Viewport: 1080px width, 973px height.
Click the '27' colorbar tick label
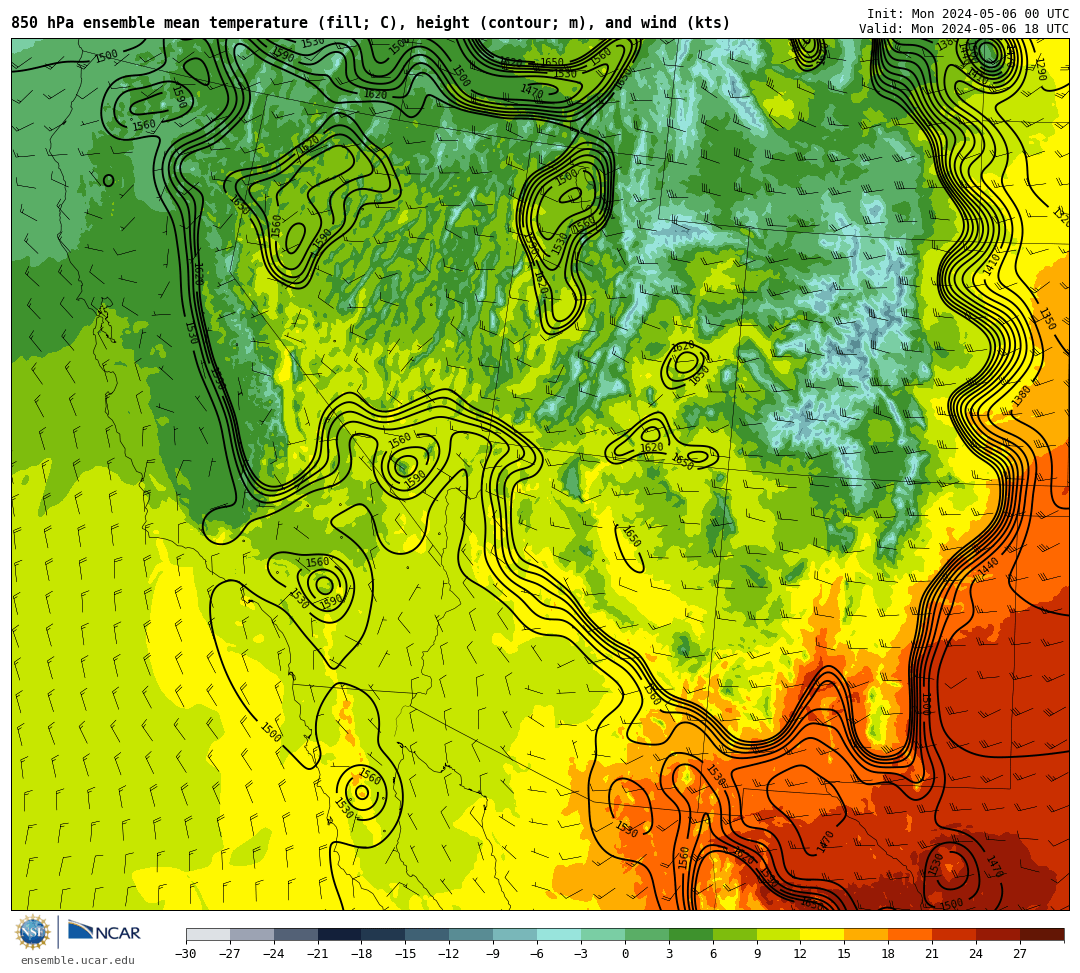pyautogui.click(x=1020, y=954)
